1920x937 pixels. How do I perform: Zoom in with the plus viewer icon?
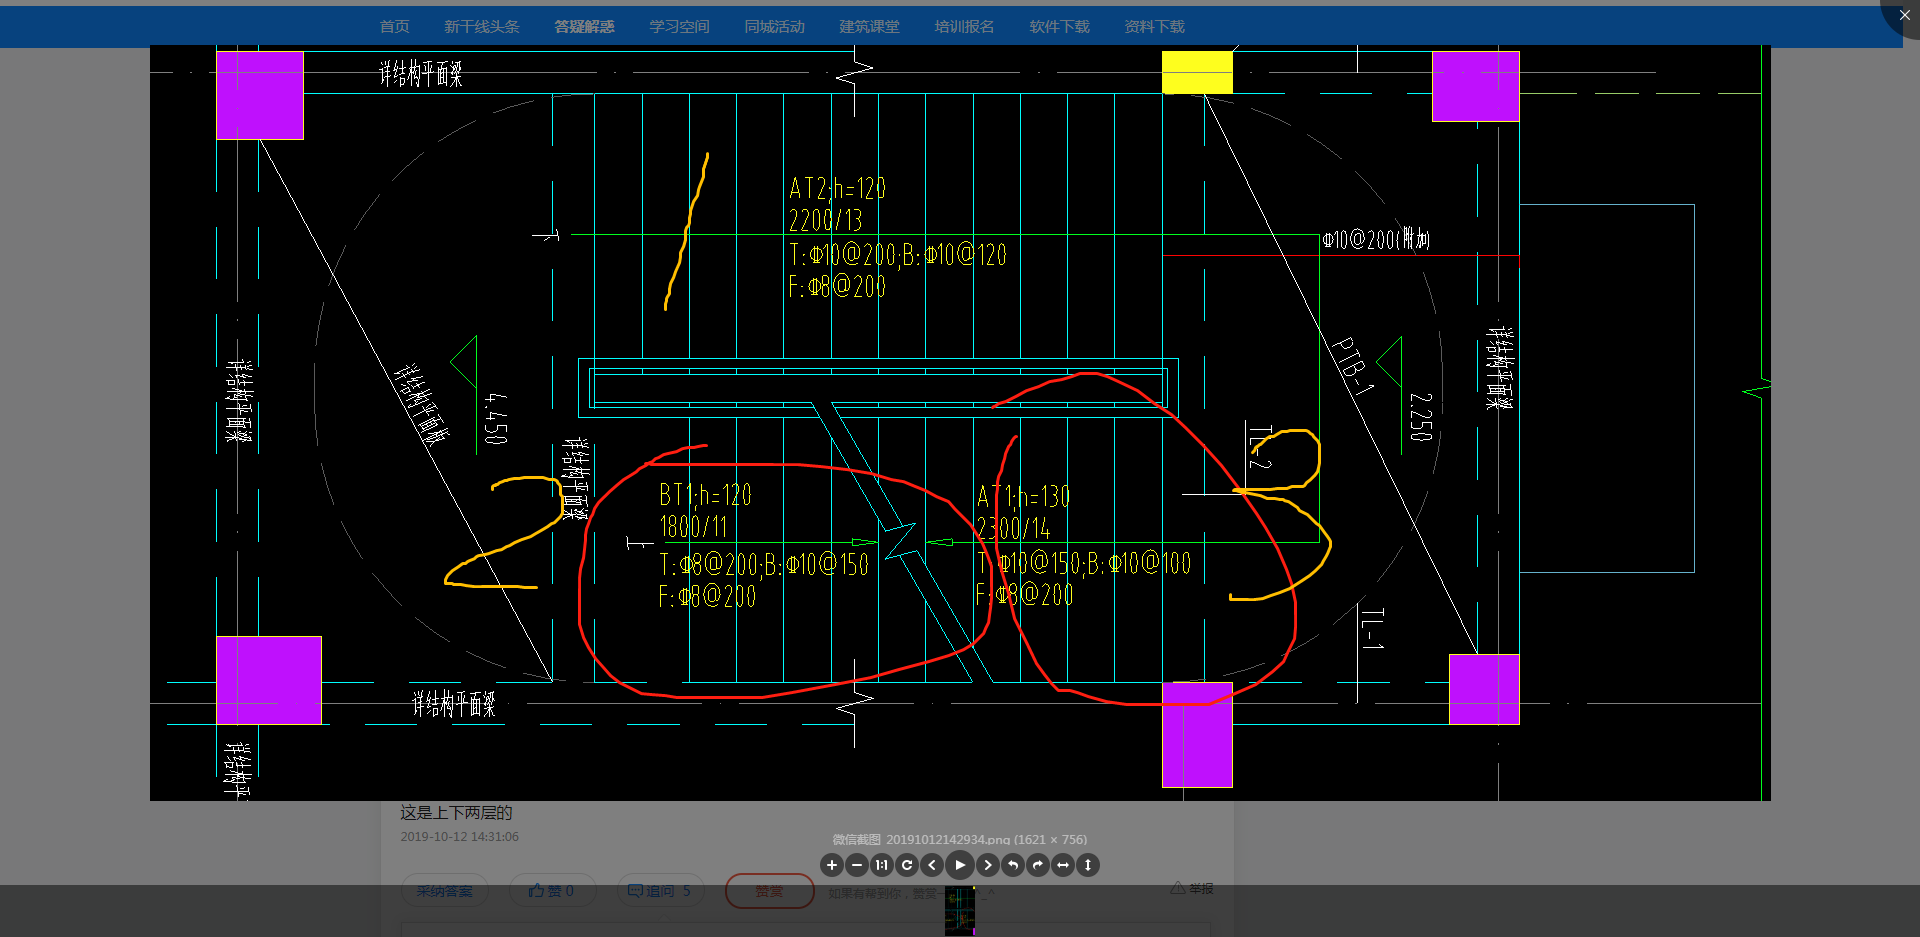[x=832, y=865]
